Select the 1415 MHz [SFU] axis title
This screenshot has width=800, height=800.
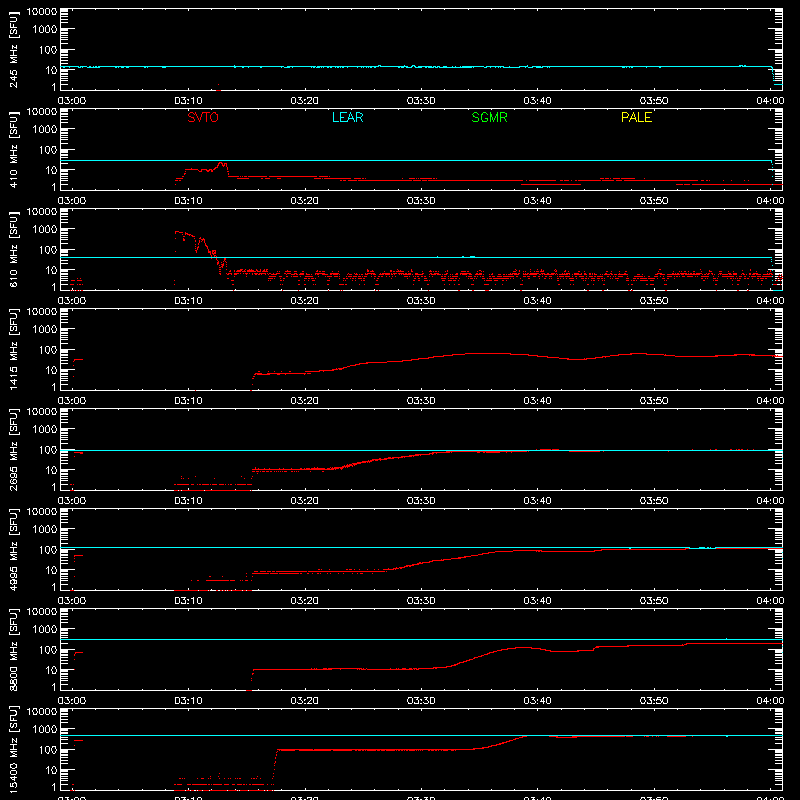pos(13,349)
